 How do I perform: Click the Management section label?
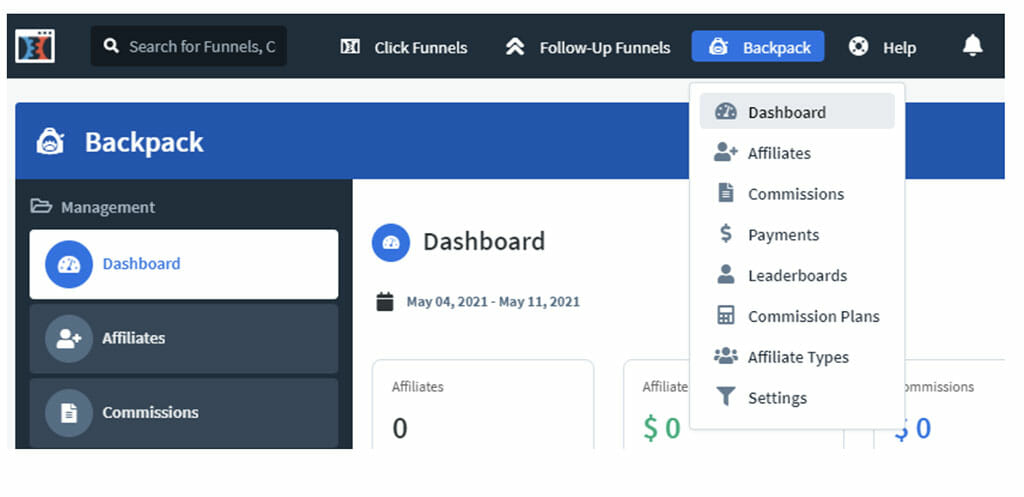point(108,207)
